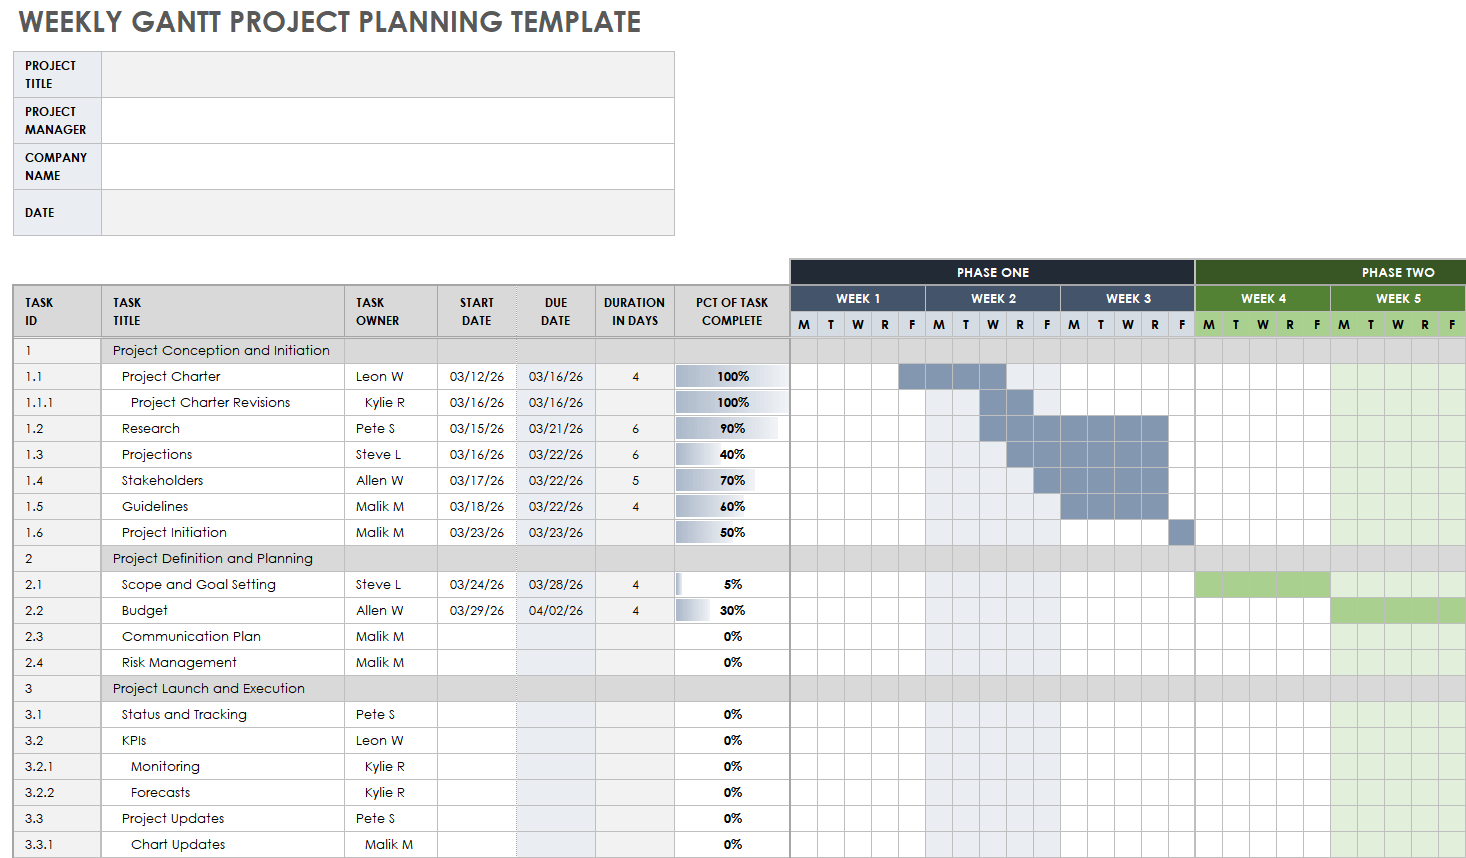Click the Pct of Task Complete header
Viewport: 1466px width, 858px height.
point(731,311)
